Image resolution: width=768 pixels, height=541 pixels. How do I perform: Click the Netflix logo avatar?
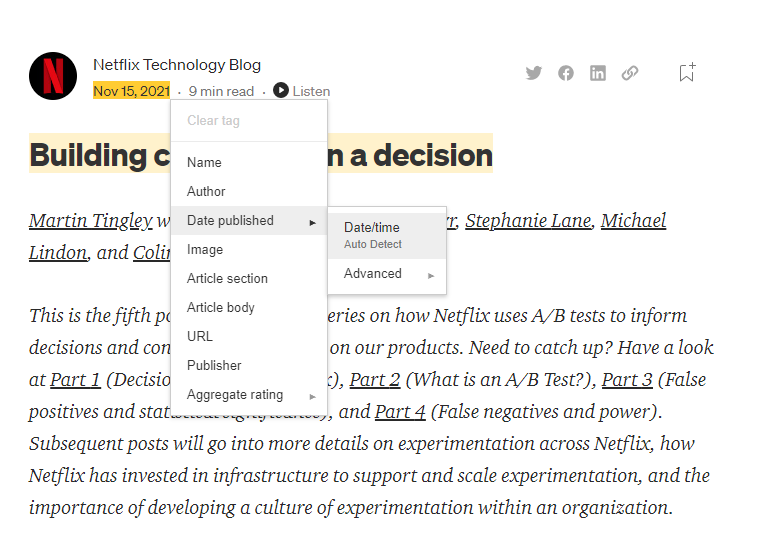(x=53, y=76)
